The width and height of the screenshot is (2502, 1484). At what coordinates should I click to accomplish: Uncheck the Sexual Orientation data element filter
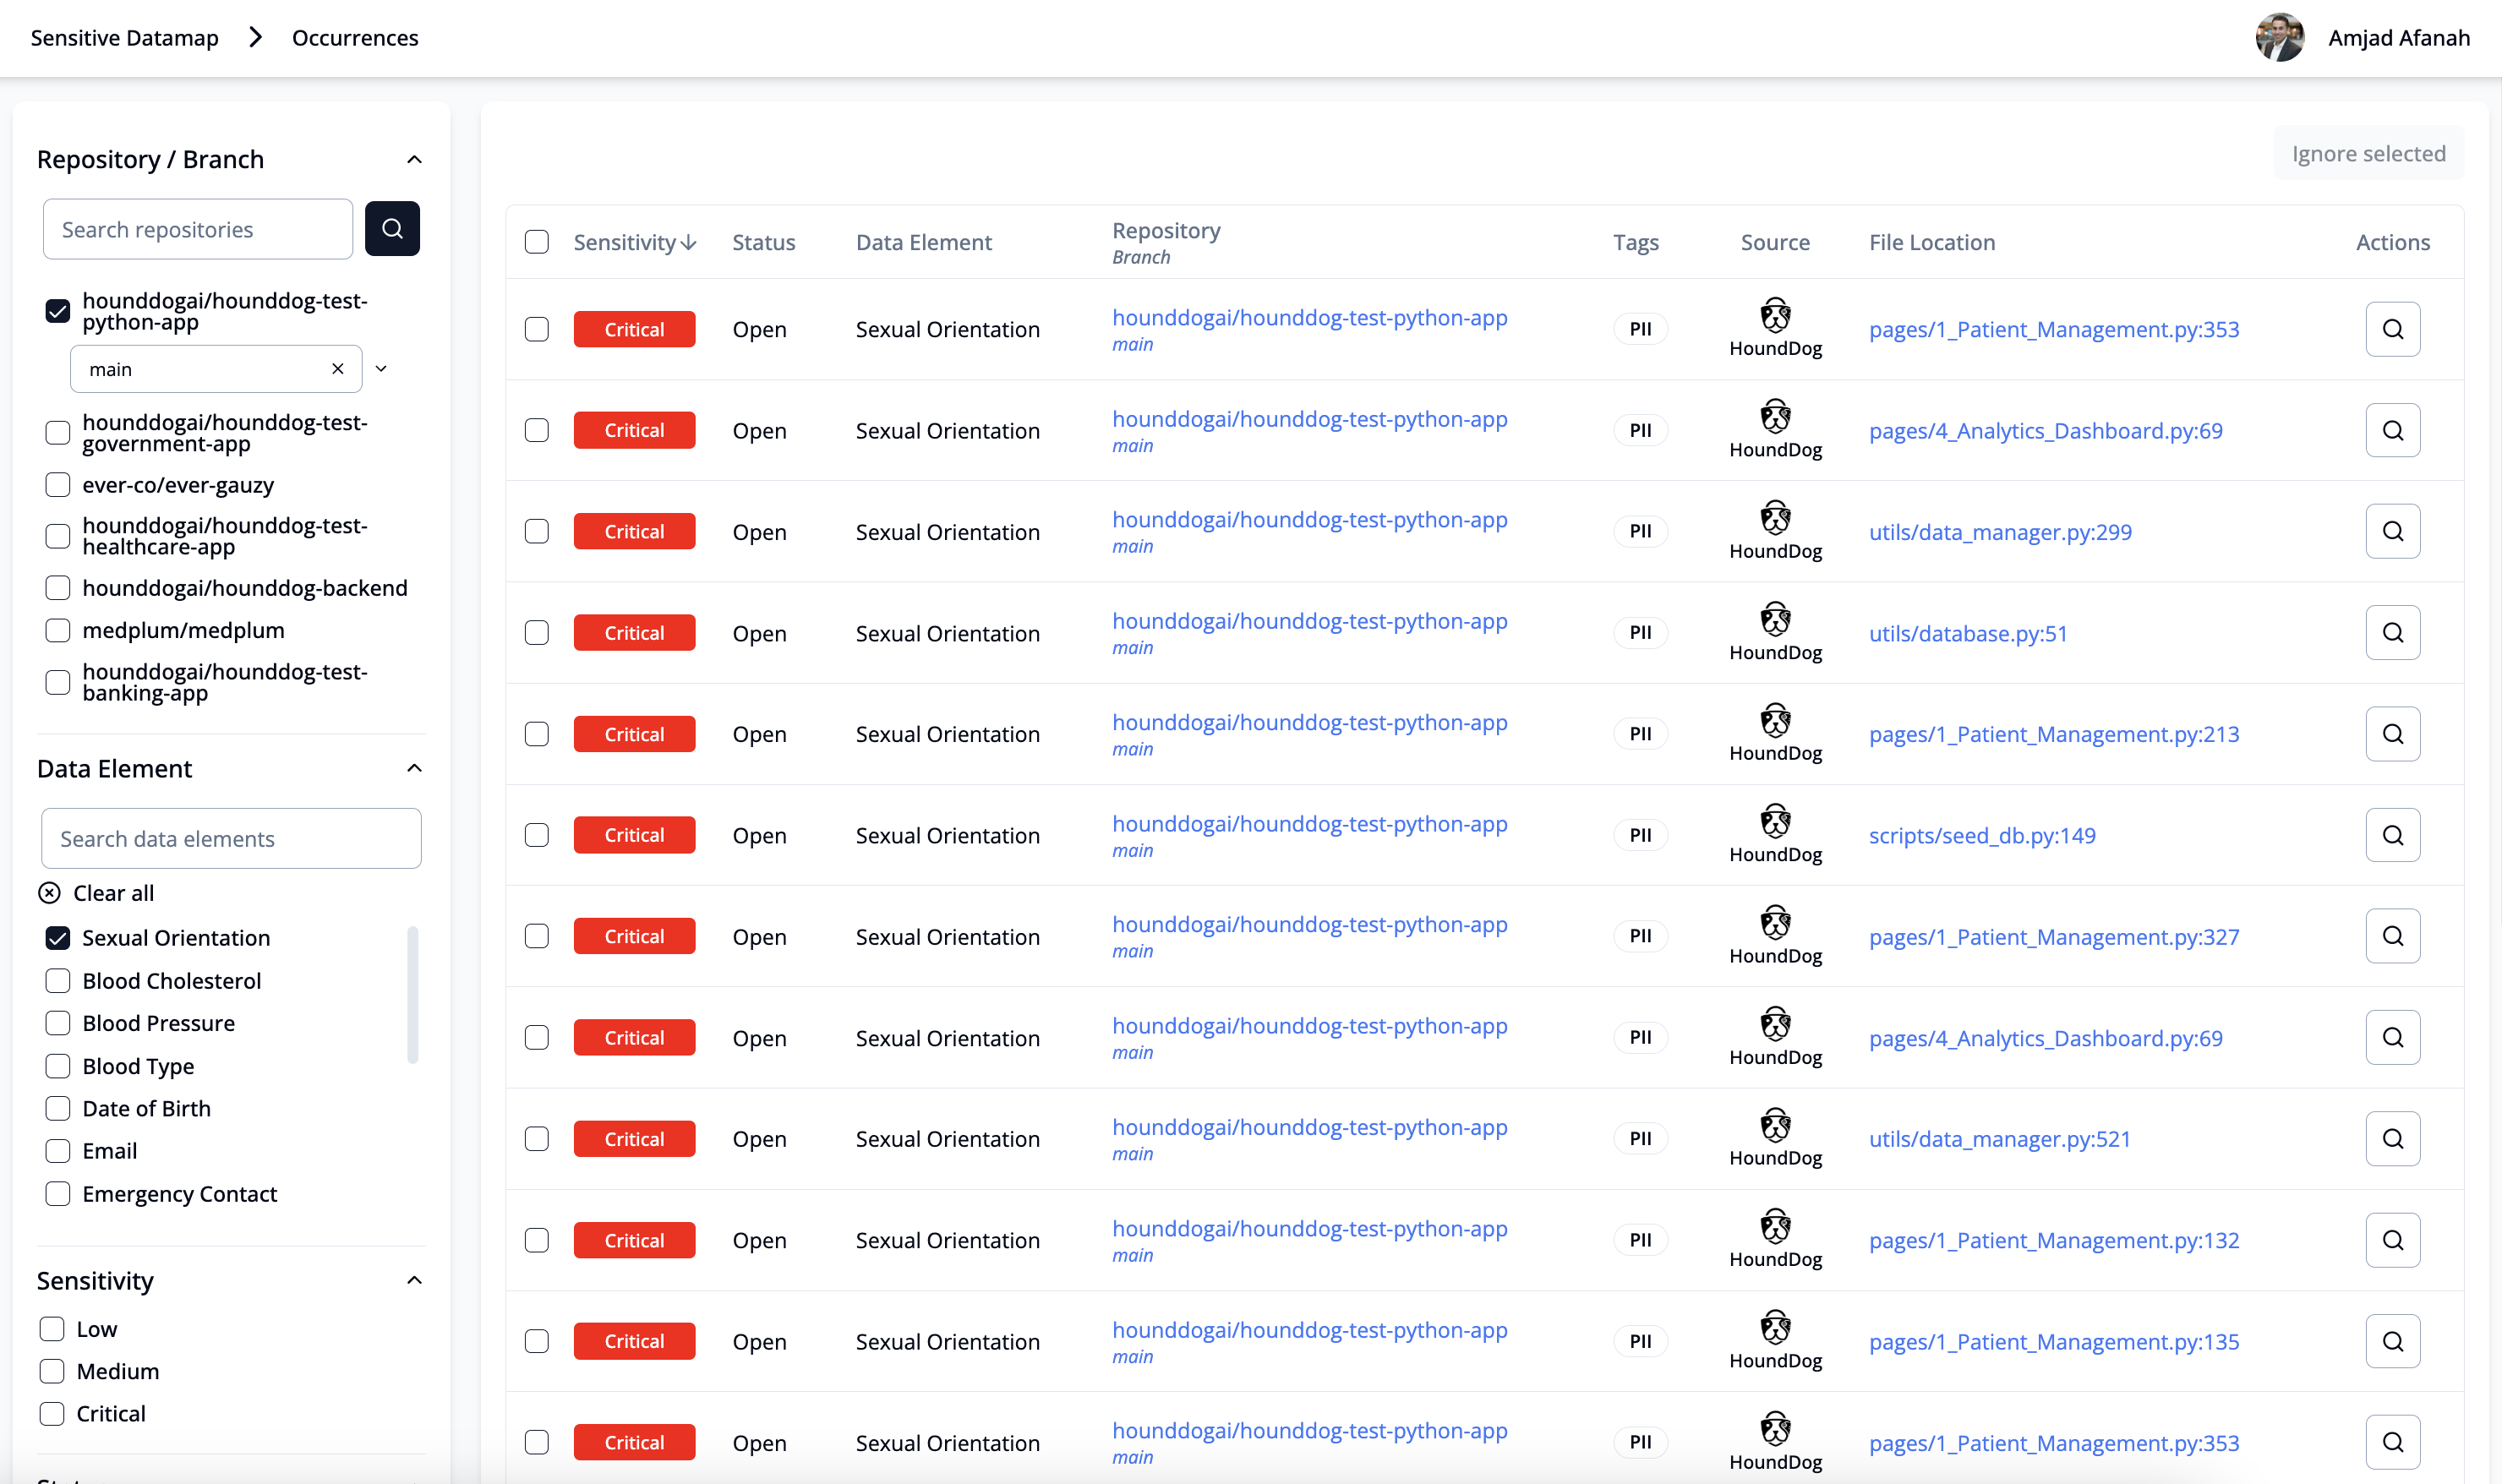58,938
